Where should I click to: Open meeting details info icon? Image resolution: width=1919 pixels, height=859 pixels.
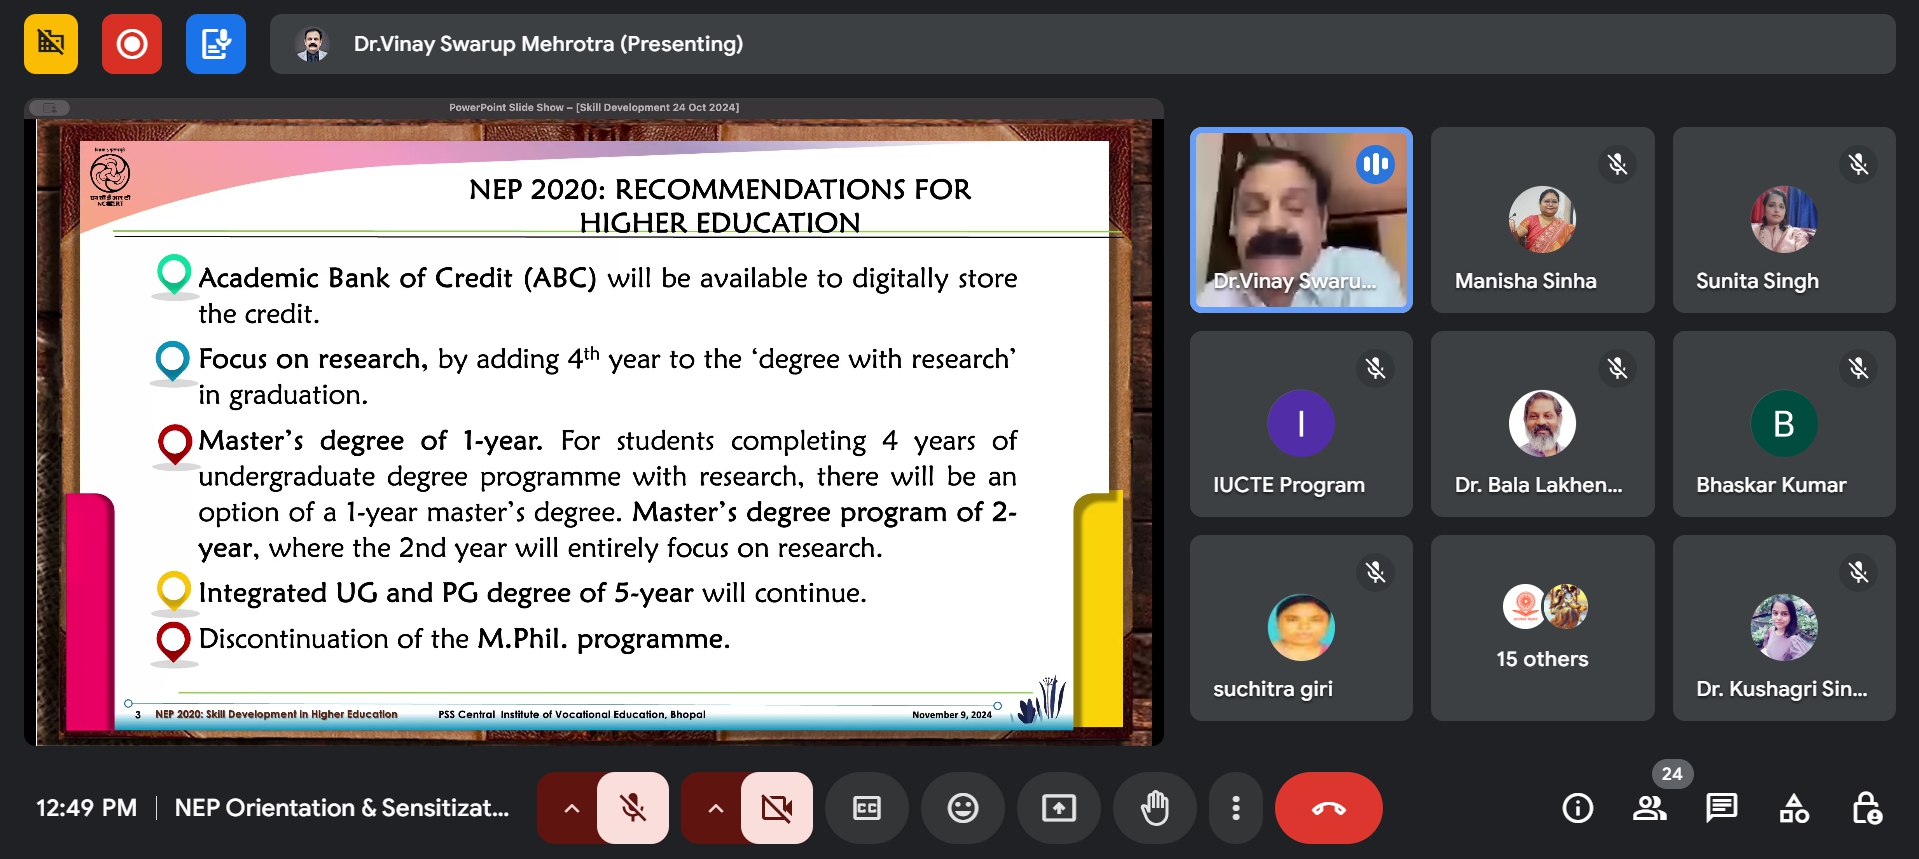tap(1577, 808)
